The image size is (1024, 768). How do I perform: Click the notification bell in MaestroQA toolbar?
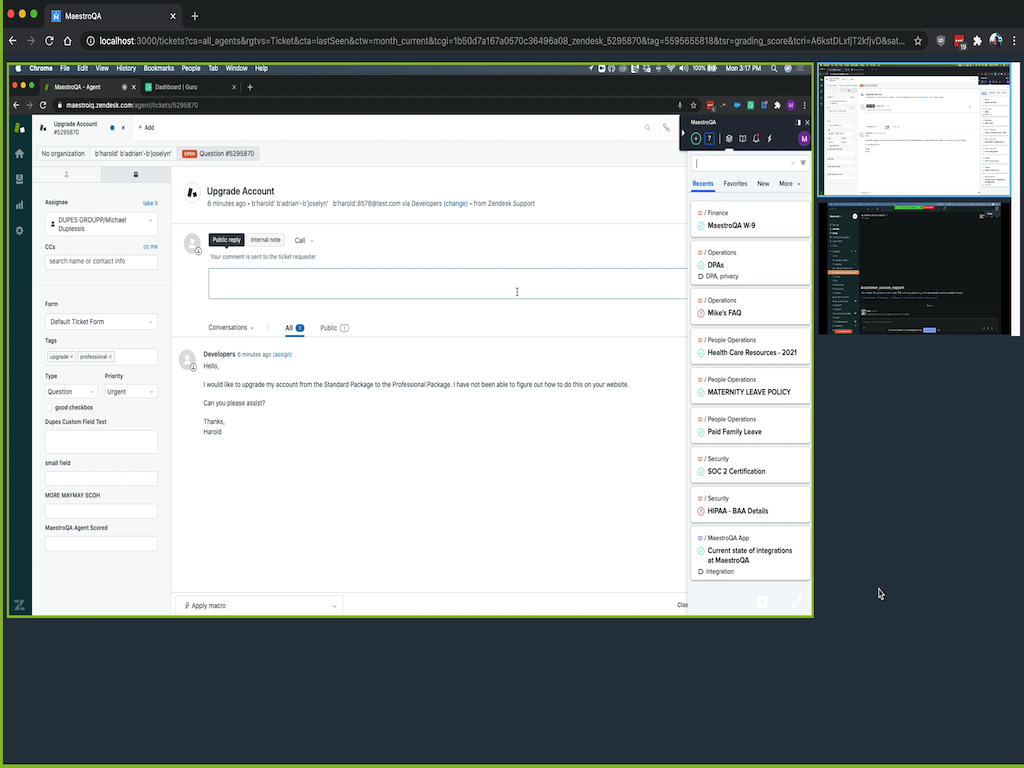point(756,139)
